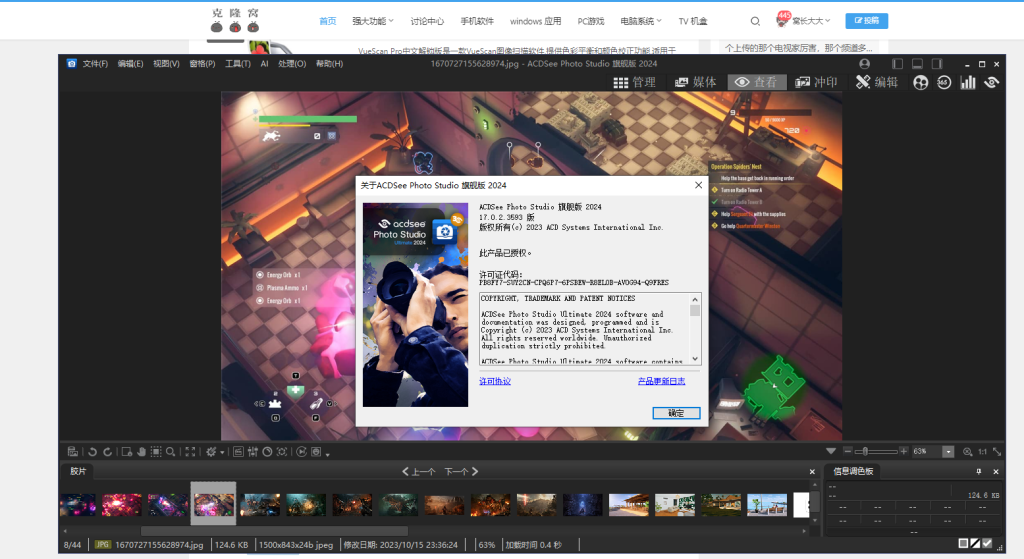Click 确定 button in About dialog
Image resolution: width=1024 pixels, height=559 pixels.
click(x=676, y=413)
